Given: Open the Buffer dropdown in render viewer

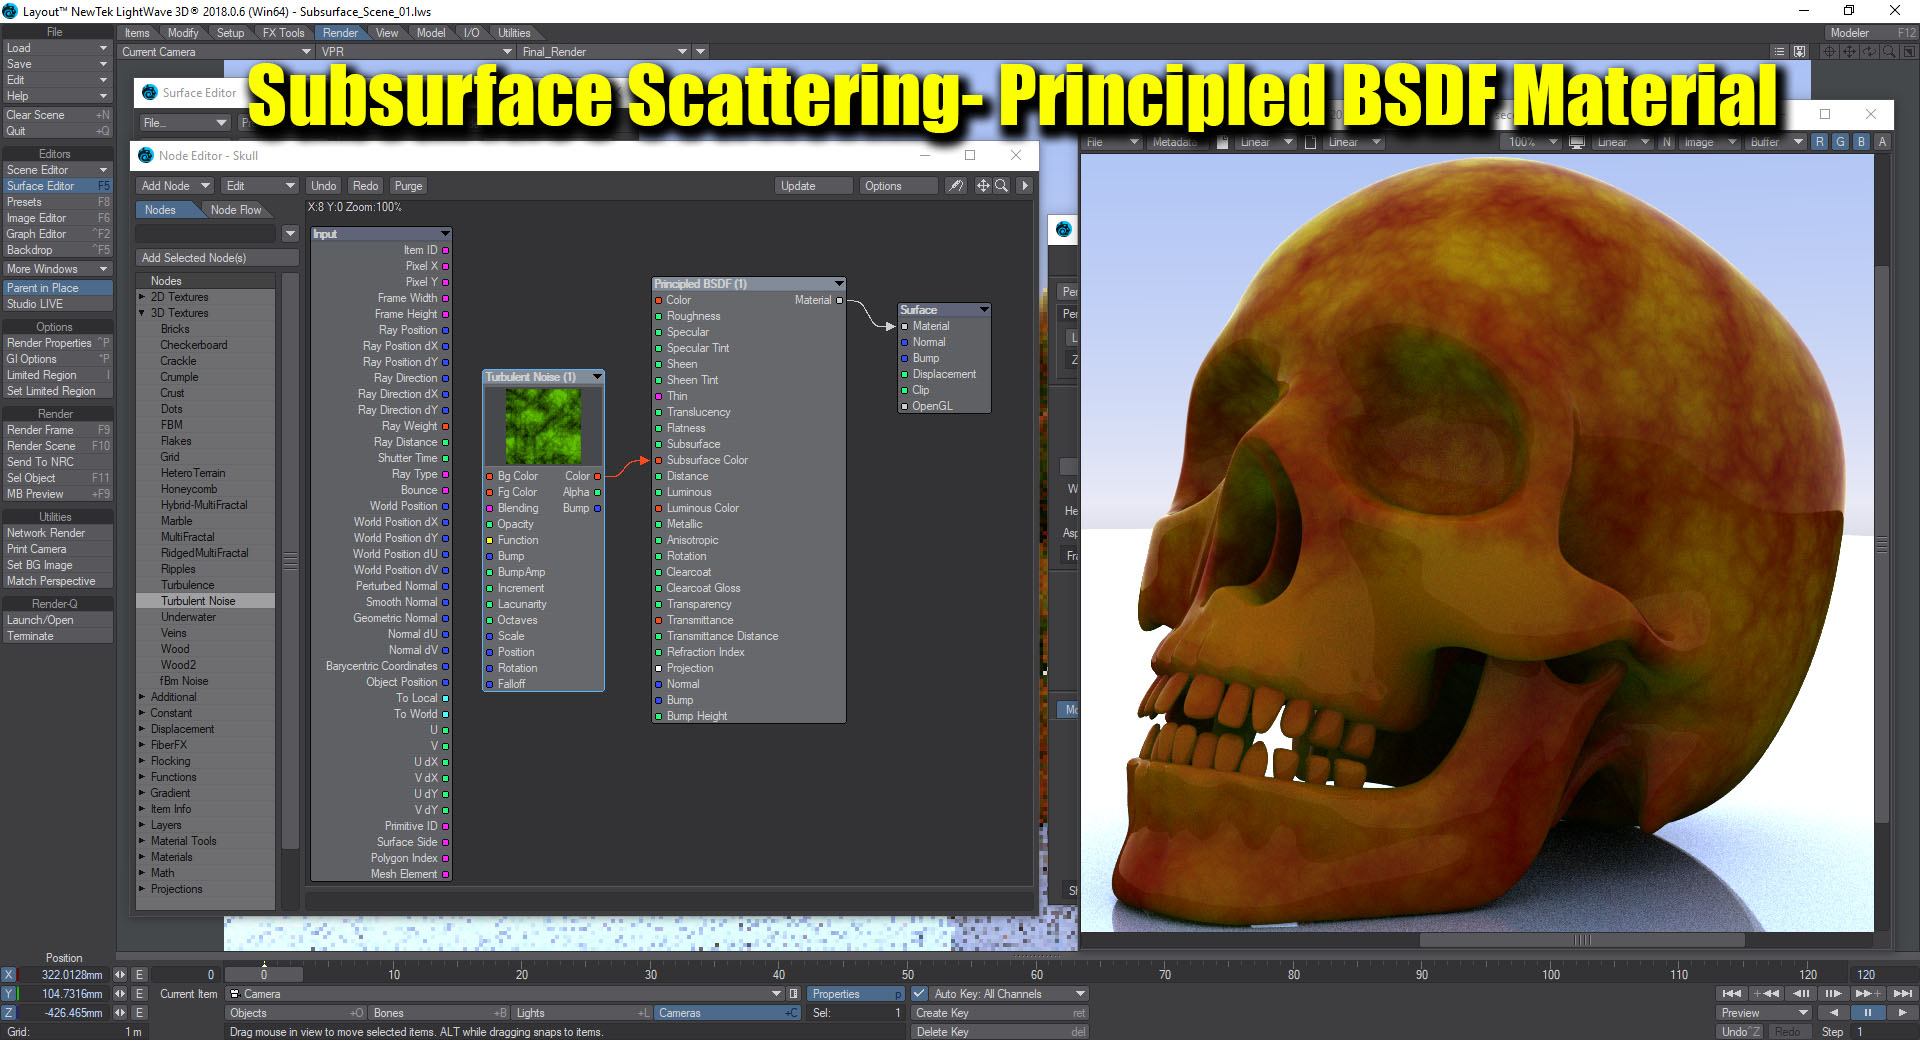Looking at the screenshot, I should point(1776,142).
